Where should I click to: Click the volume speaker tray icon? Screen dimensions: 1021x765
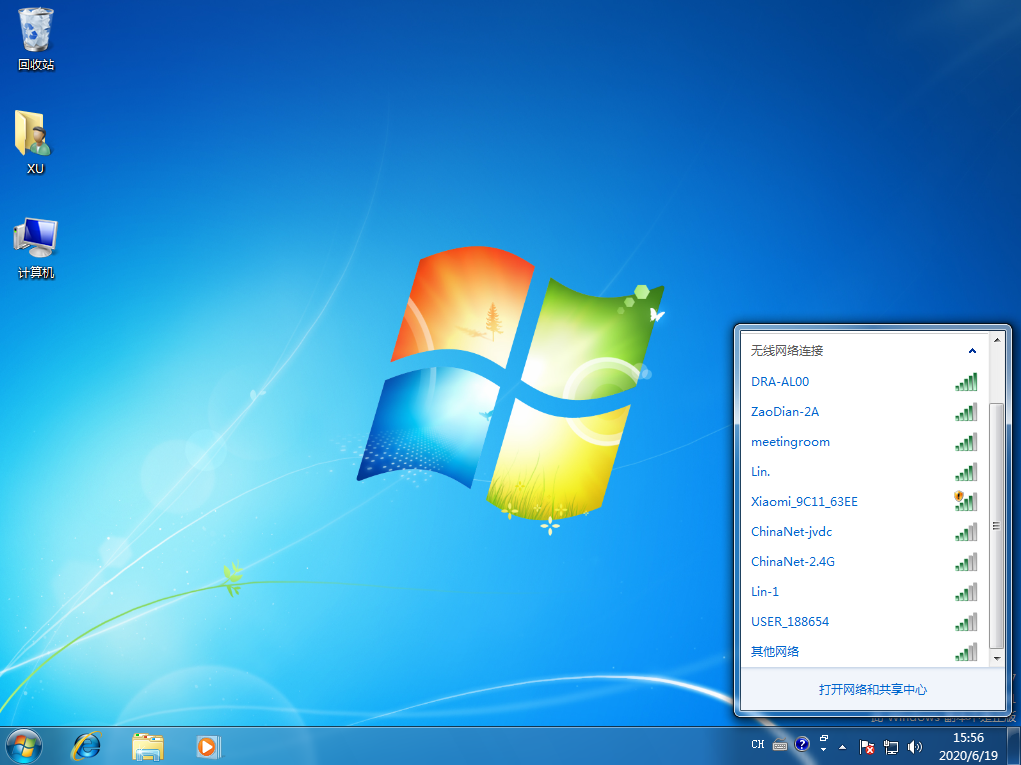click(914, 746)
